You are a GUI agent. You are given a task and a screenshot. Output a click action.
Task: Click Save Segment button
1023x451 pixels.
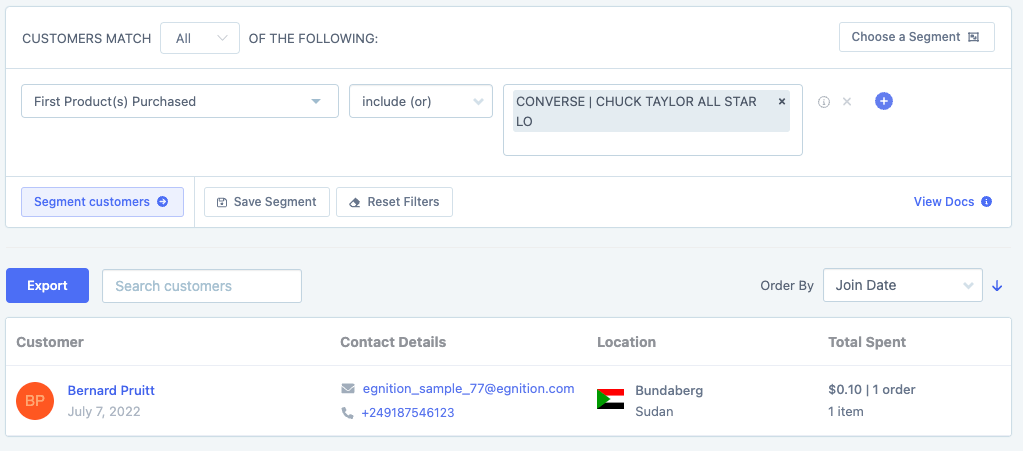coord(266,202)
